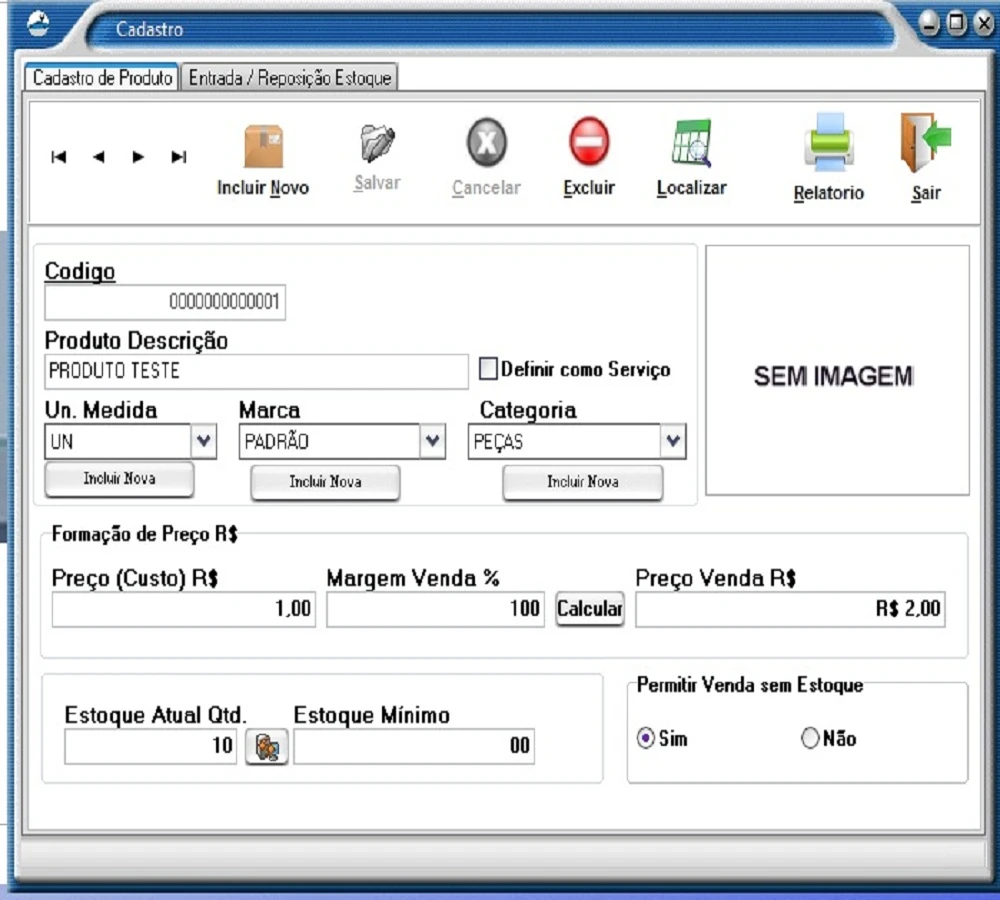The height and width of the screenshot is (900, 1000).
Task: Enable Definir como Serviço checkbox
Action: click(488, 369)
